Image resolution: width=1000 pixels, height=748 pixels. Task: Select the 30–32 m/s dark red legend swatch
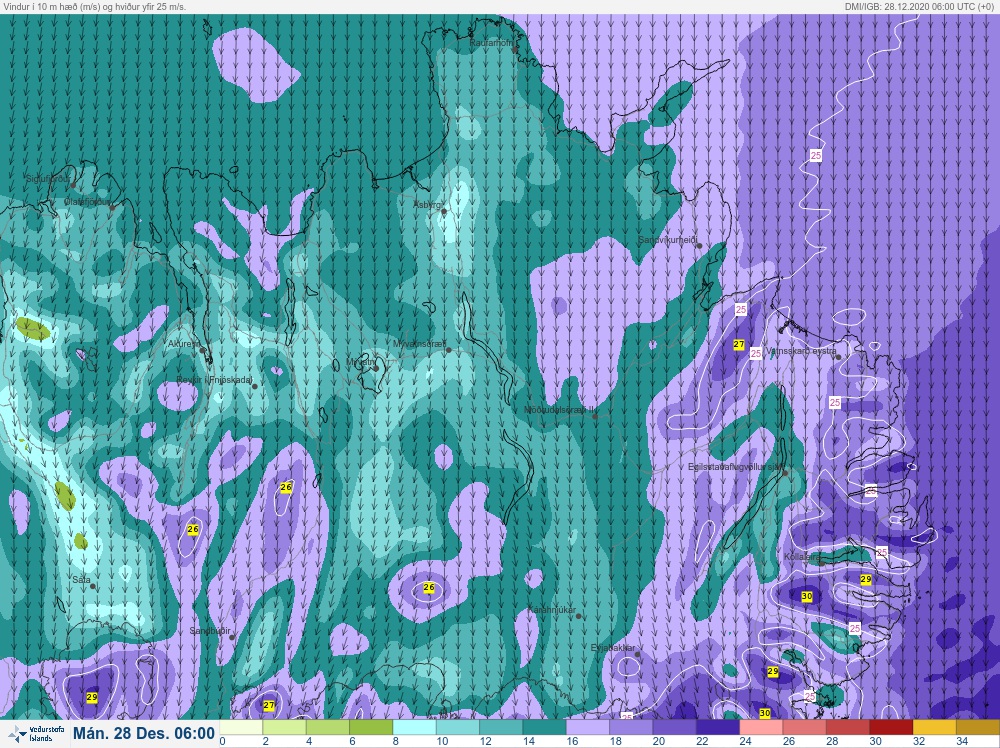pyautogui.click(x=891, y=727)
